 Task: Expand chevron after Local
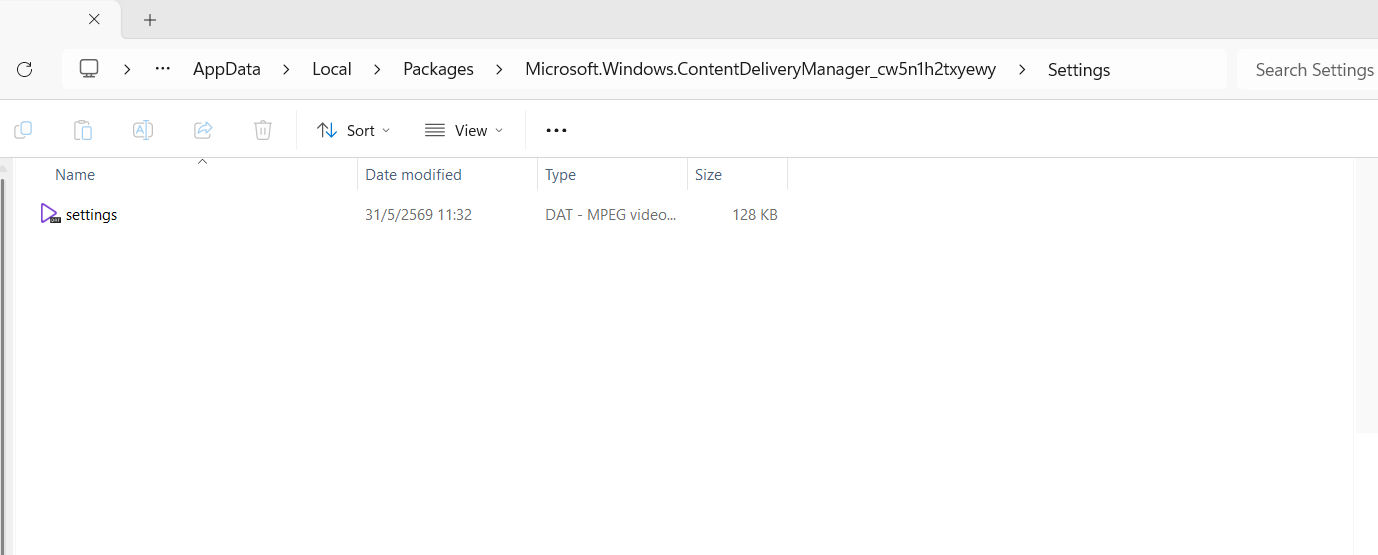coord(377,69)
